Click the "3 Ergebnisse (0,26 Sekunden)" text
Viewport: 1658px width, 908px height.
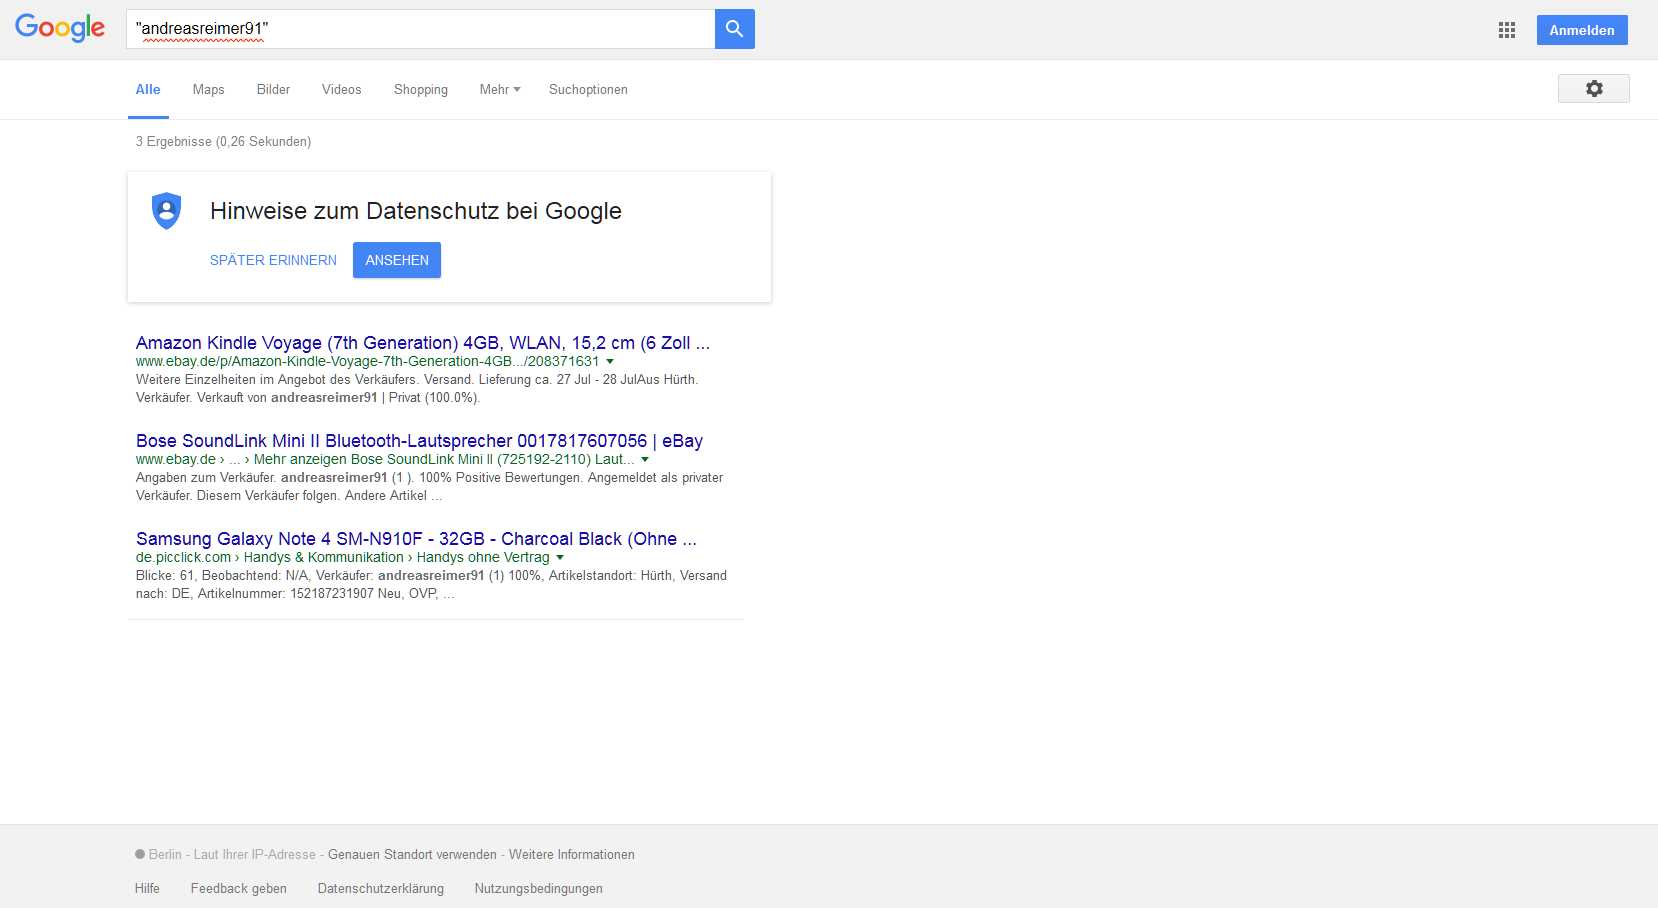224,142
